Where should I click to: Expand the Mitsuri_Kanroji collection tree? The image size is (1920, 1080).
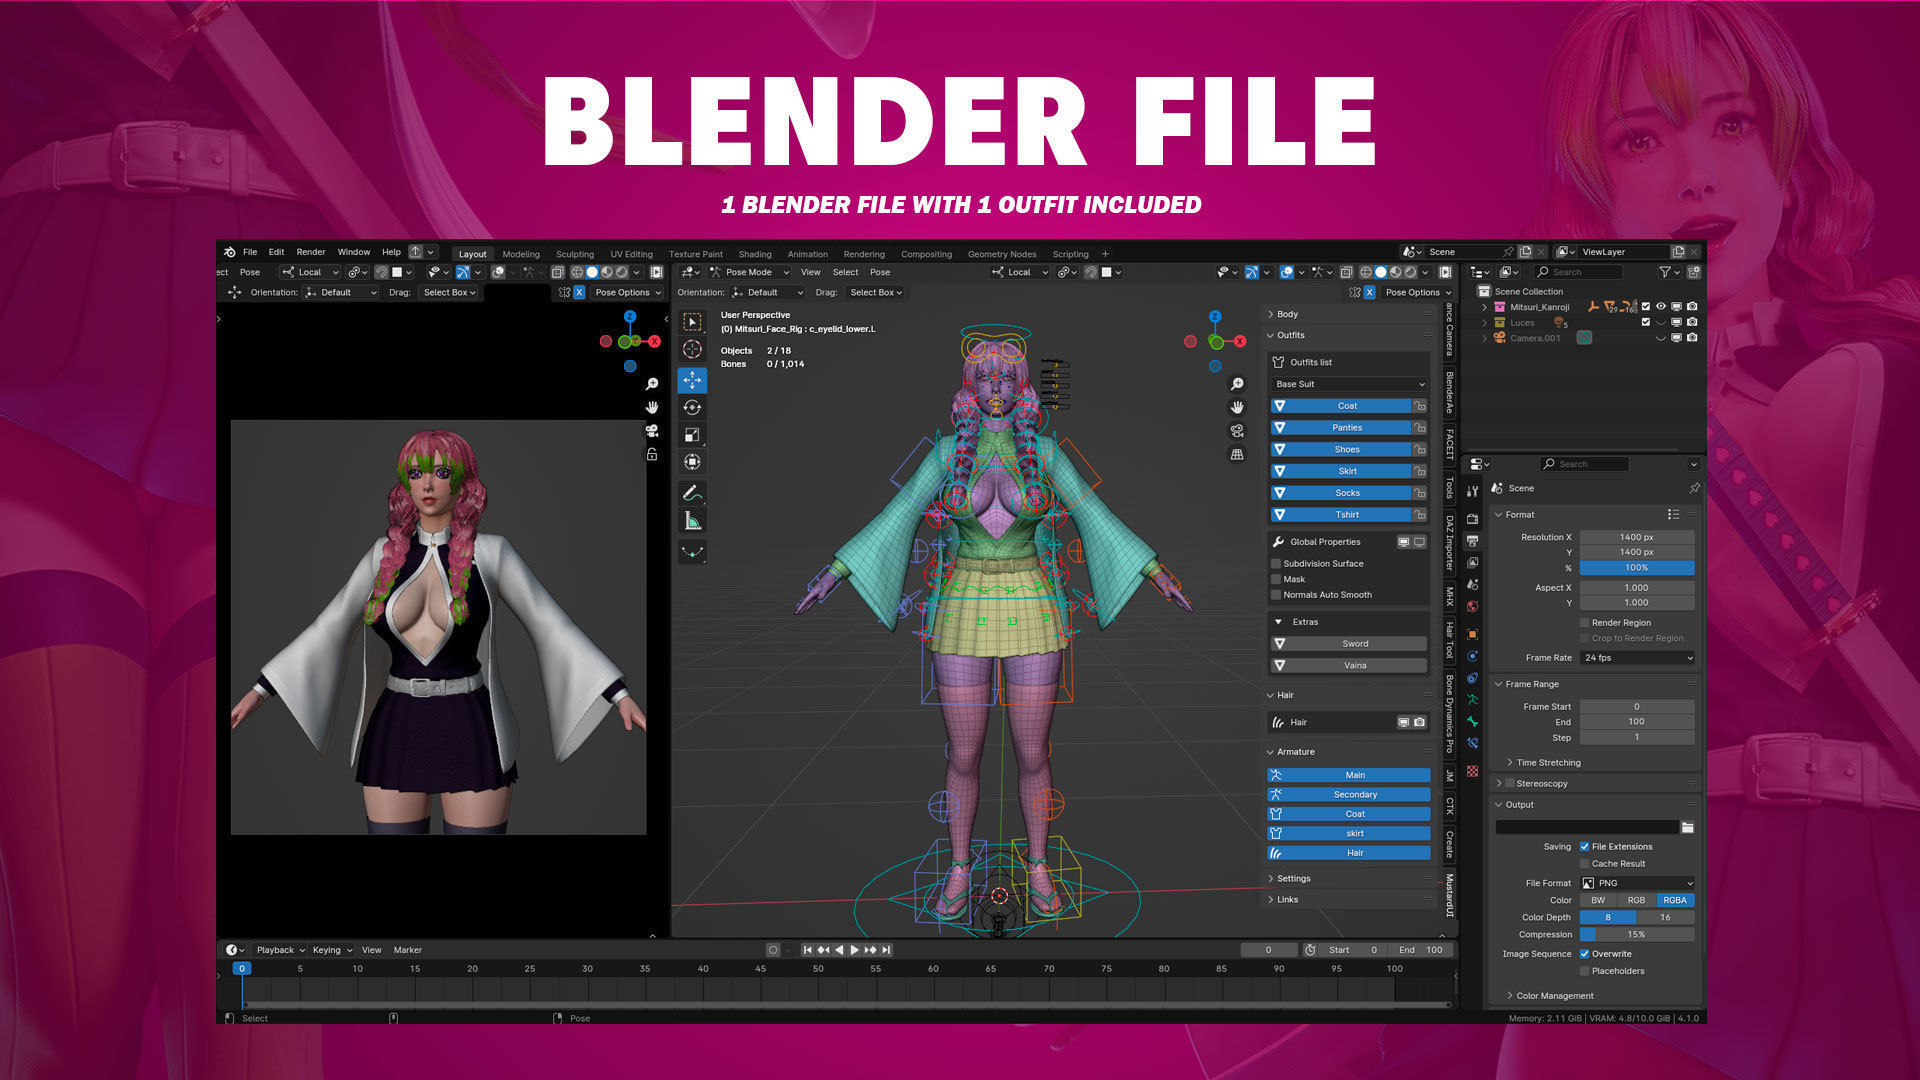point(1484,307)
